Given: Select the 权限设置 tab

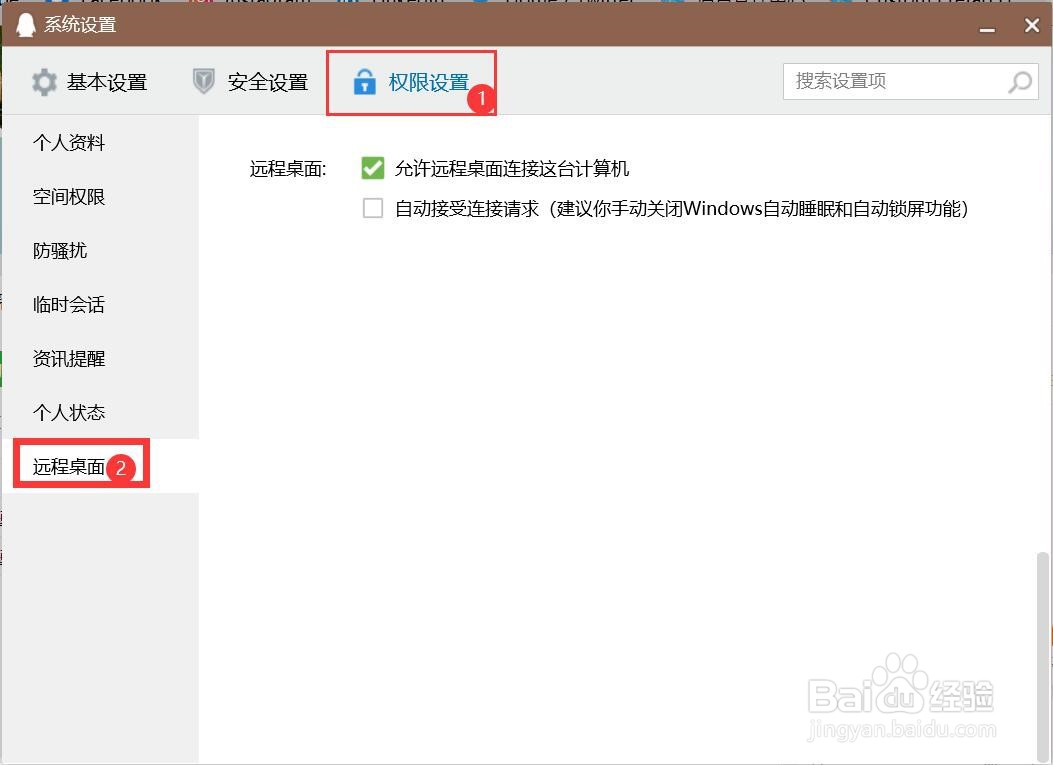Looking at the screenshot, I should pos(430,82).
